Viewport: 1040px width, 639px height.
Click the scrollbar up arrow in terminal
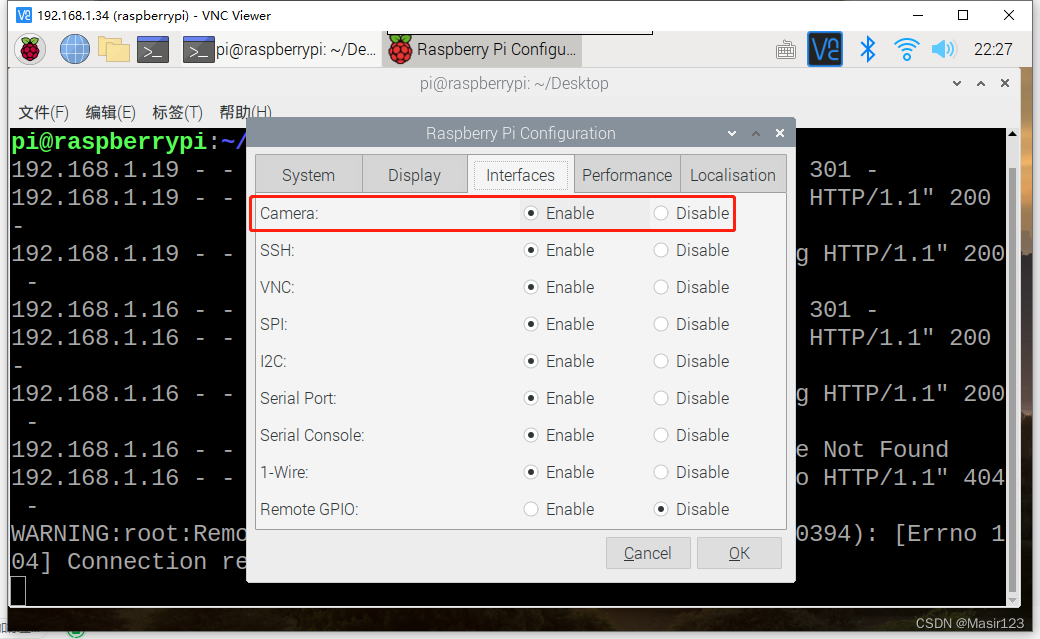pyautogui.click(x=1012, y=133)
